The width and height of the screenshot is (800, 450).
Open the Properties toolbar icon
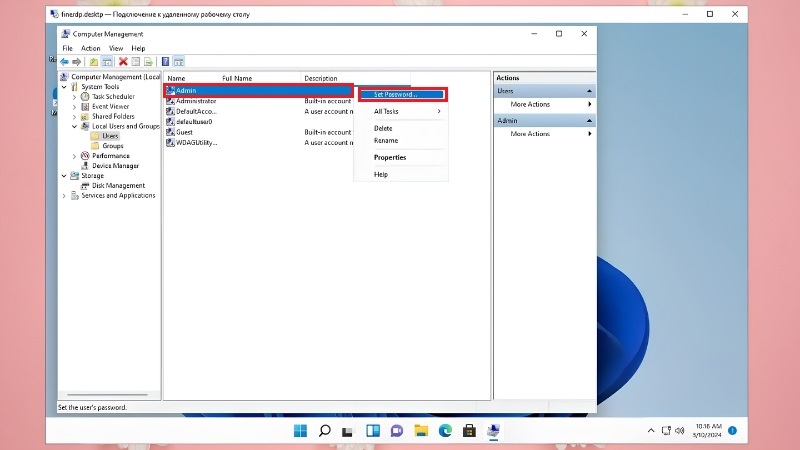[x=136, y=62]
